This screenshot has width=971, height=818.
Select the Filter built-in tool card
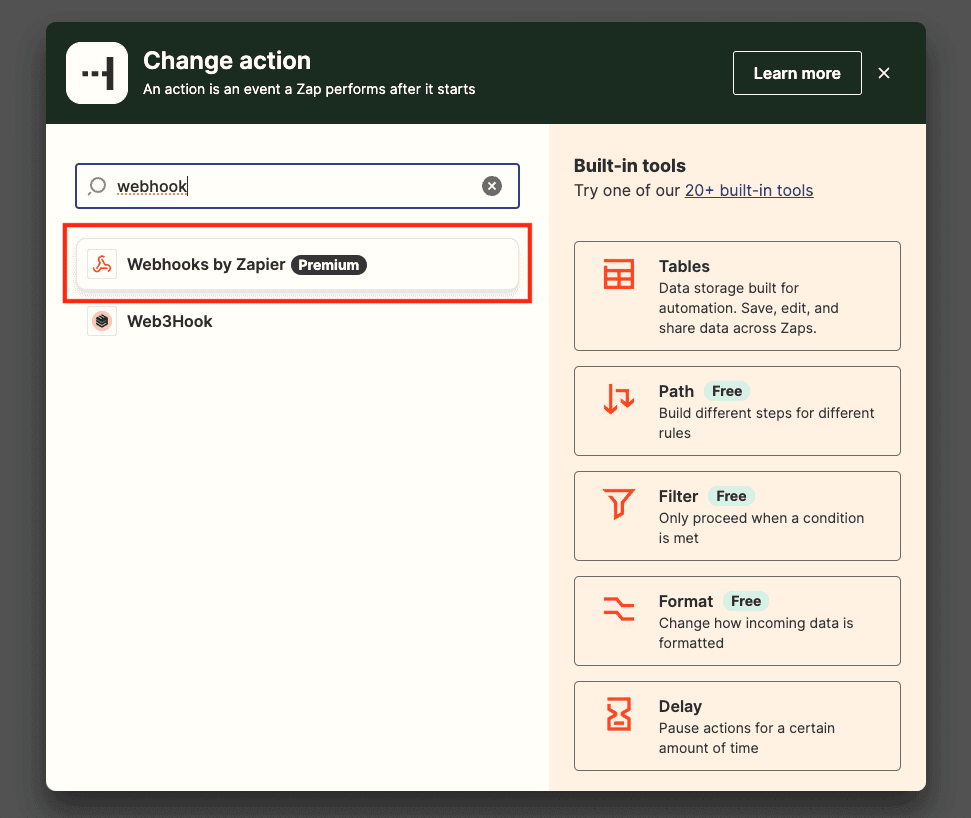tap(737, 516)
